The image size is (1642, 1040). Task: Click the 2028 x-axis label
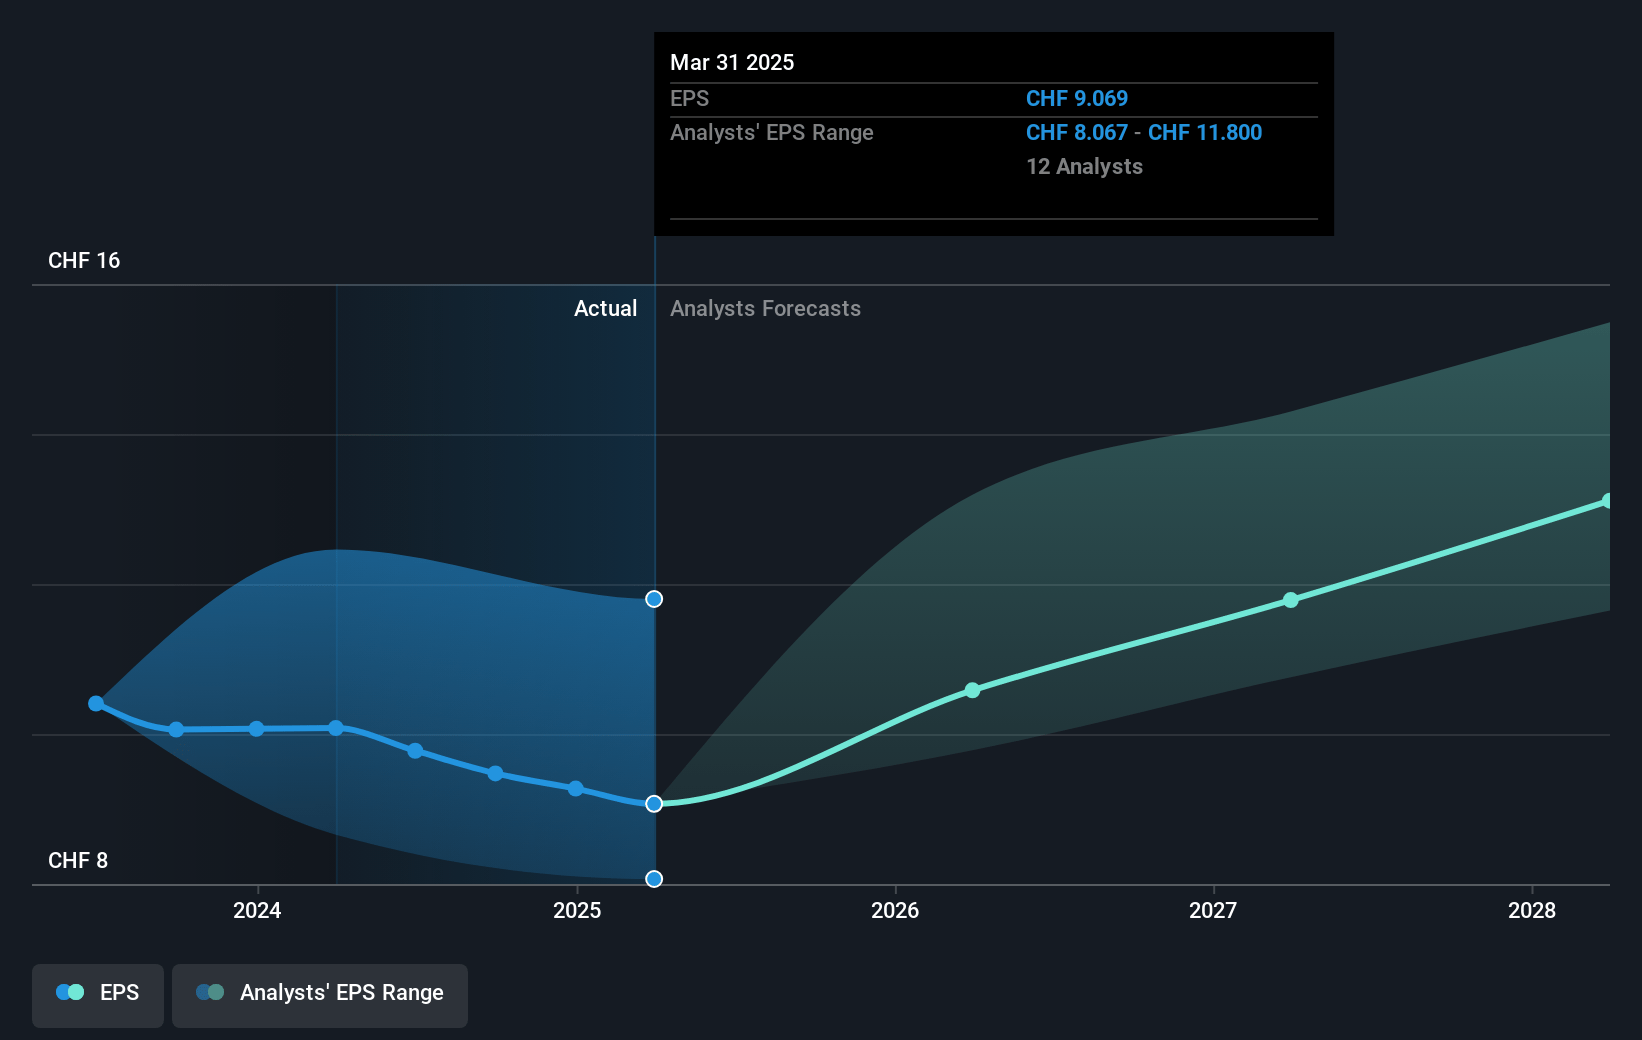click(1532, 911)
